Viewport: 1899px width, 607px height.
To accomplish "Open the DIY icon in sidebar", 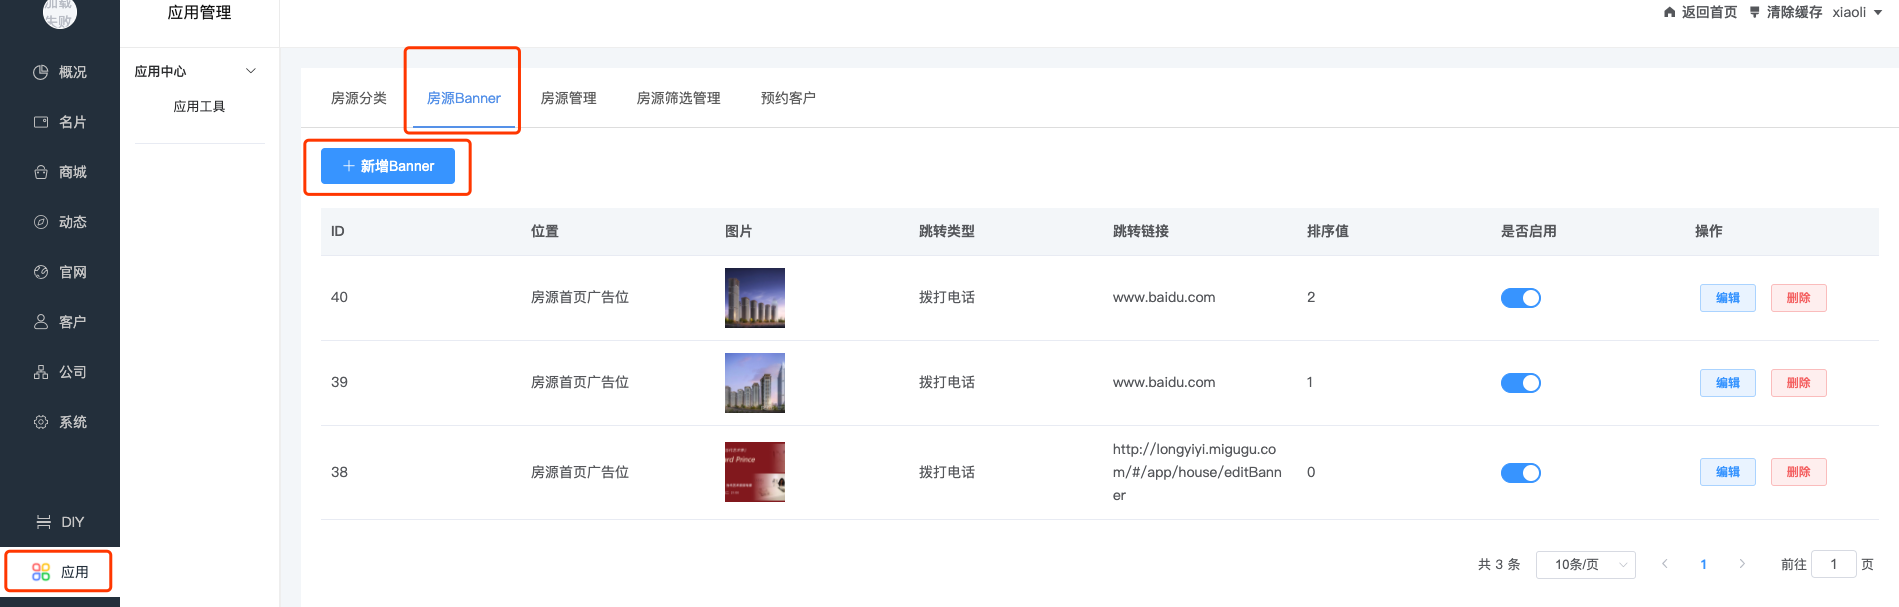I will (x=44, y=522).
